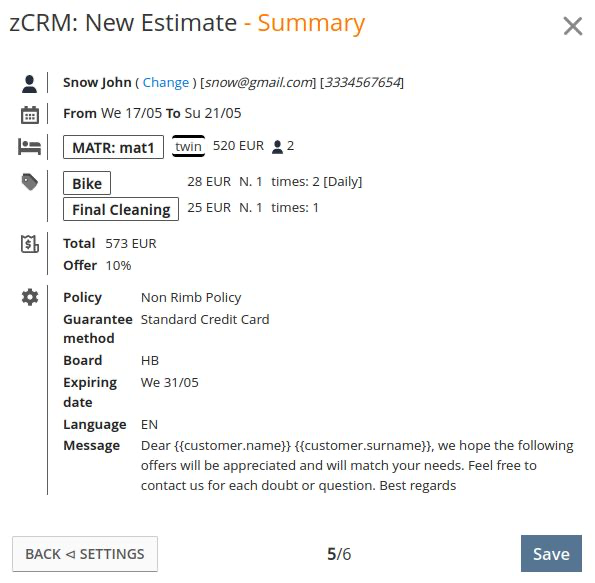The image size is (595, 583).
Task: Select the Bike extra badge
Action: click(87, 183)
